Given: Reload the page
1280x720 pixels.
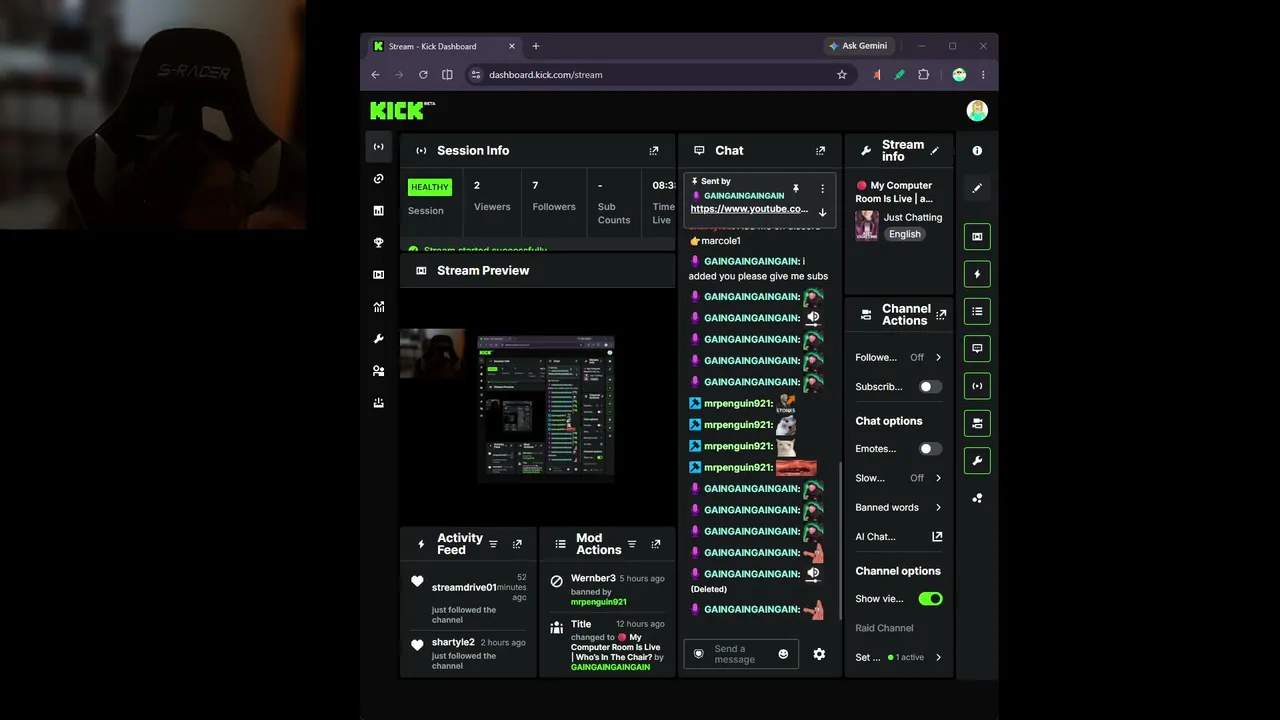Looking at the screenshot, I should tap(423, 75).
